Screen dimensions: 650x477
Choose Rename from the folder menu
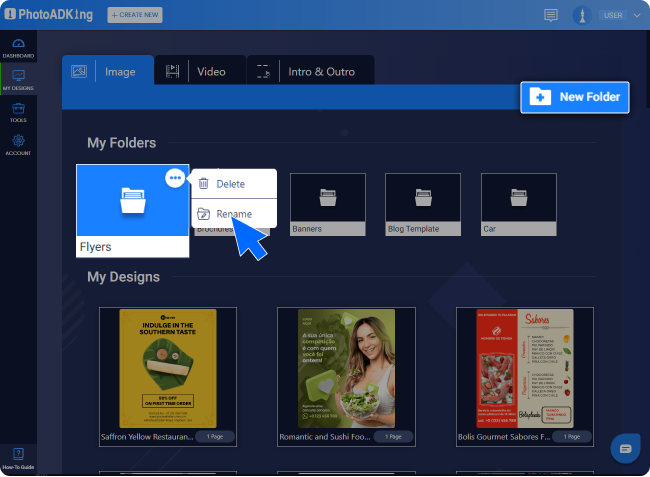tap(234, 214)
